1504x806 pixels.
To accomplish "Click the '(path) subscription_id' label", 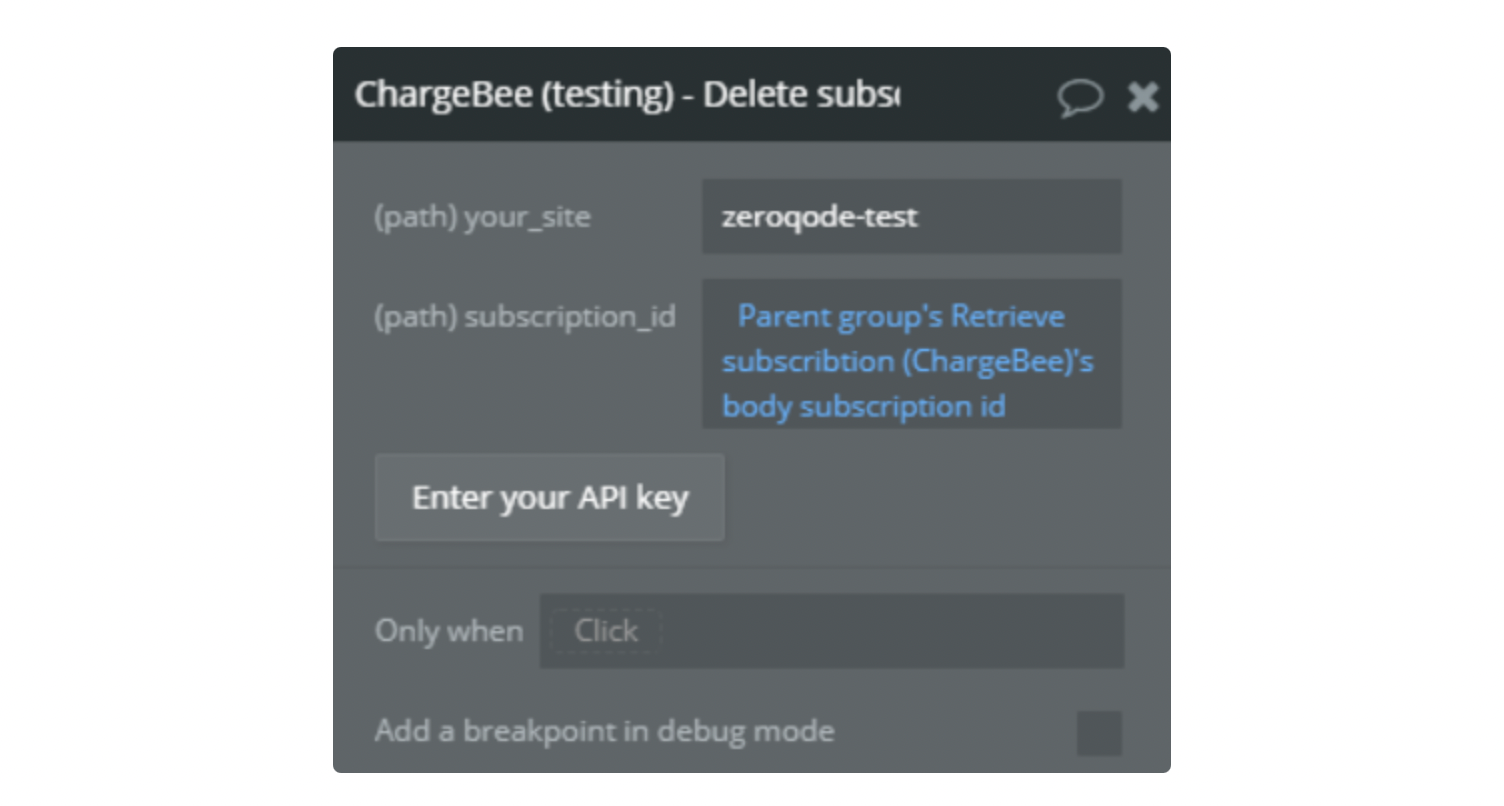I will point(526,317).
